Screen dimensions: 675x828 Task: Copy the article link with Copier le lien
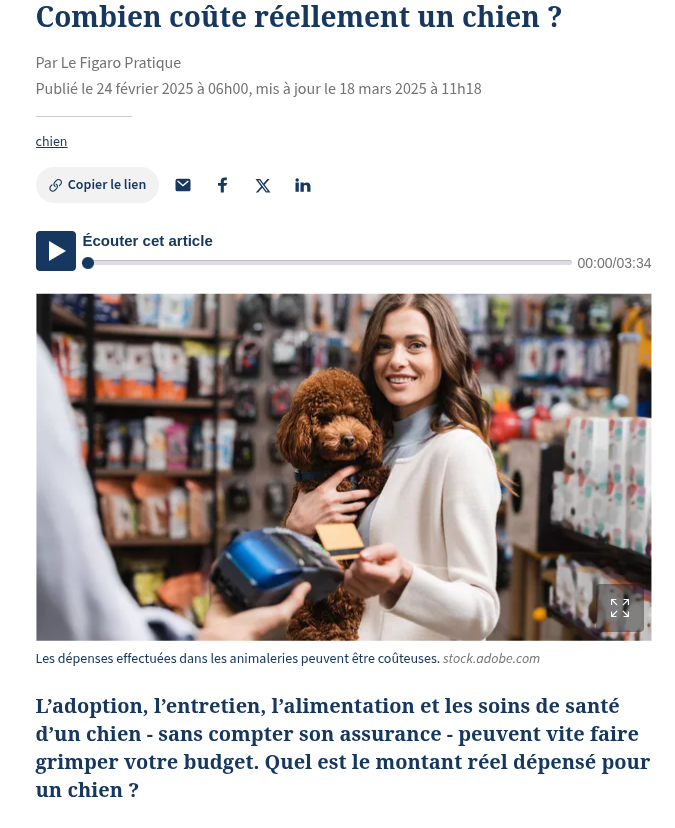97,185
